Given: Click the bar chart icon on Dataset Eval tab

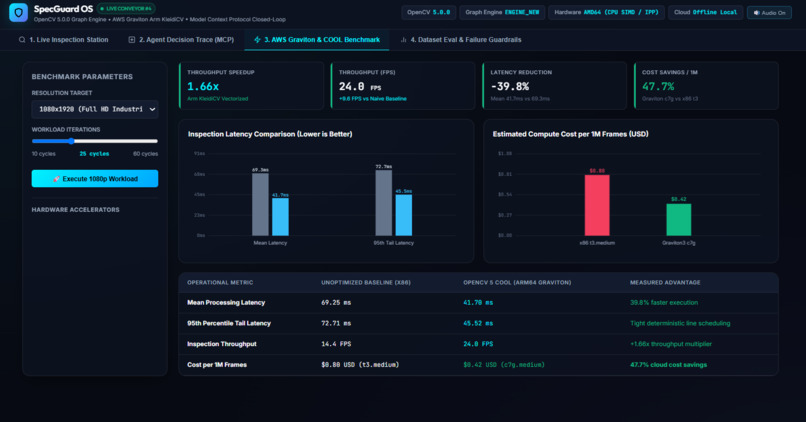Looking at the screenshot, I should [x=404, y=40].
